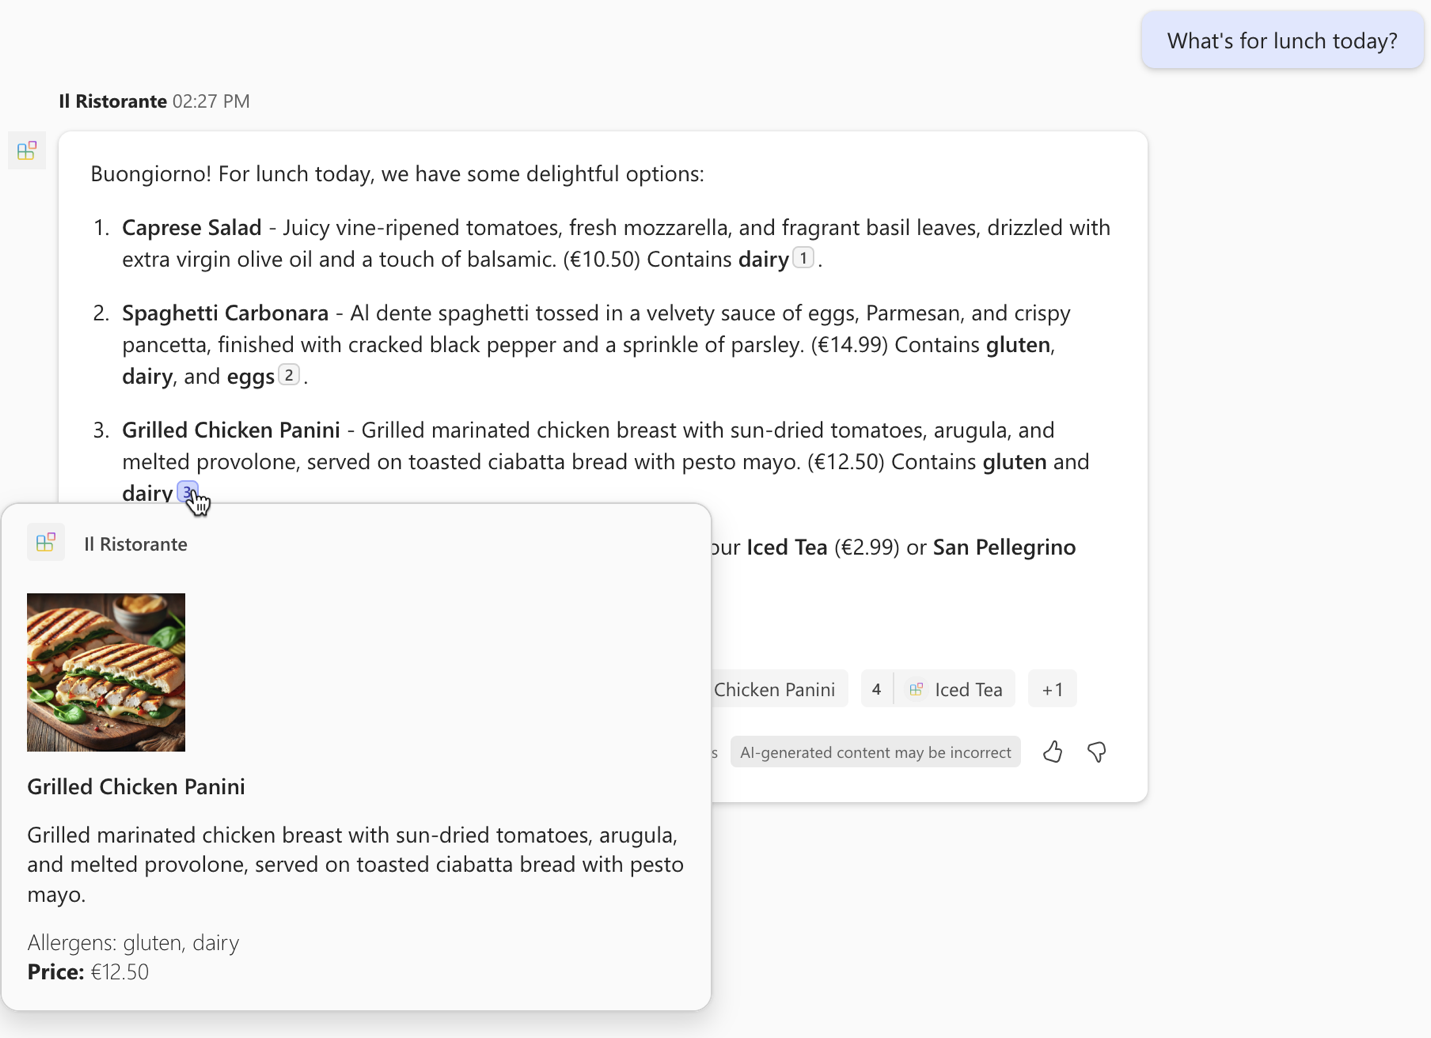Click the Il Ristorante sender name
This screenshot has width=1431, height=1038.
point(112,100)
